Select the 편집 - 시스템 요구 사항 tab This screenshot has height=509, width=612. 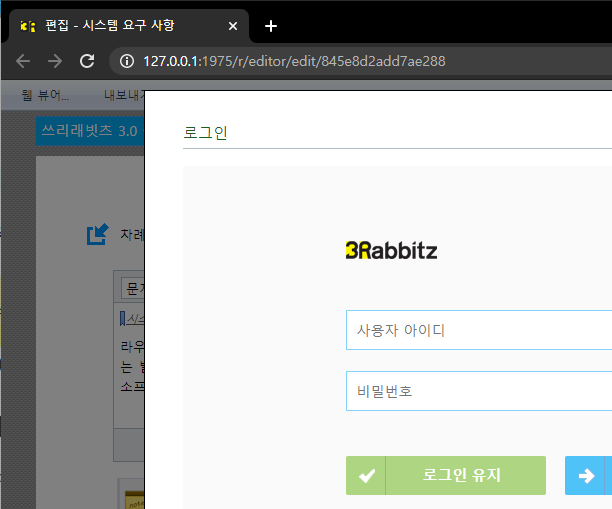pos(129,26)
